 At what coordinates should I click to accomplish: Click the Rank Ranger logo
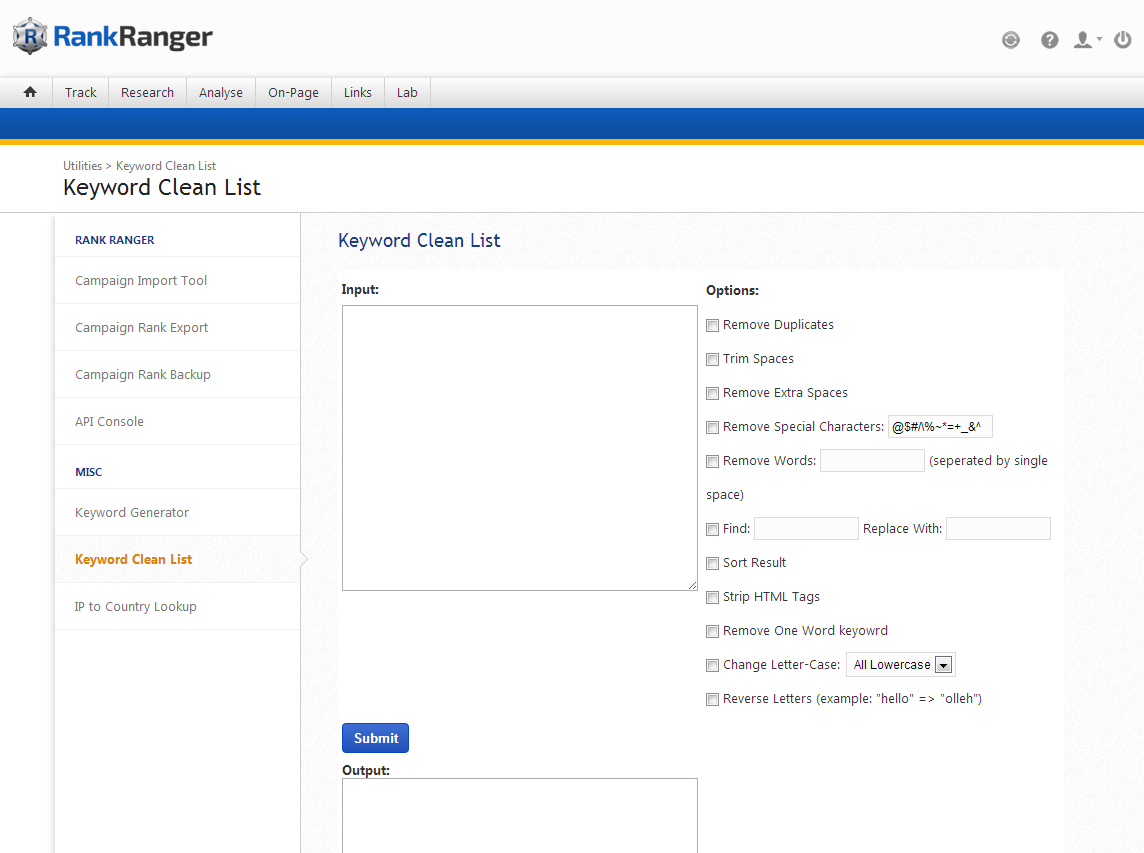point(112,38)
